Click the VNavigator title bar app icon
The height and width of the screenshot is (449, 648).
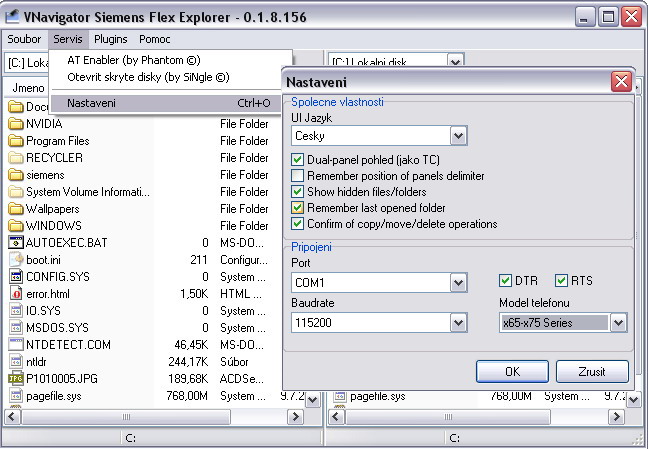click(12, 17)
